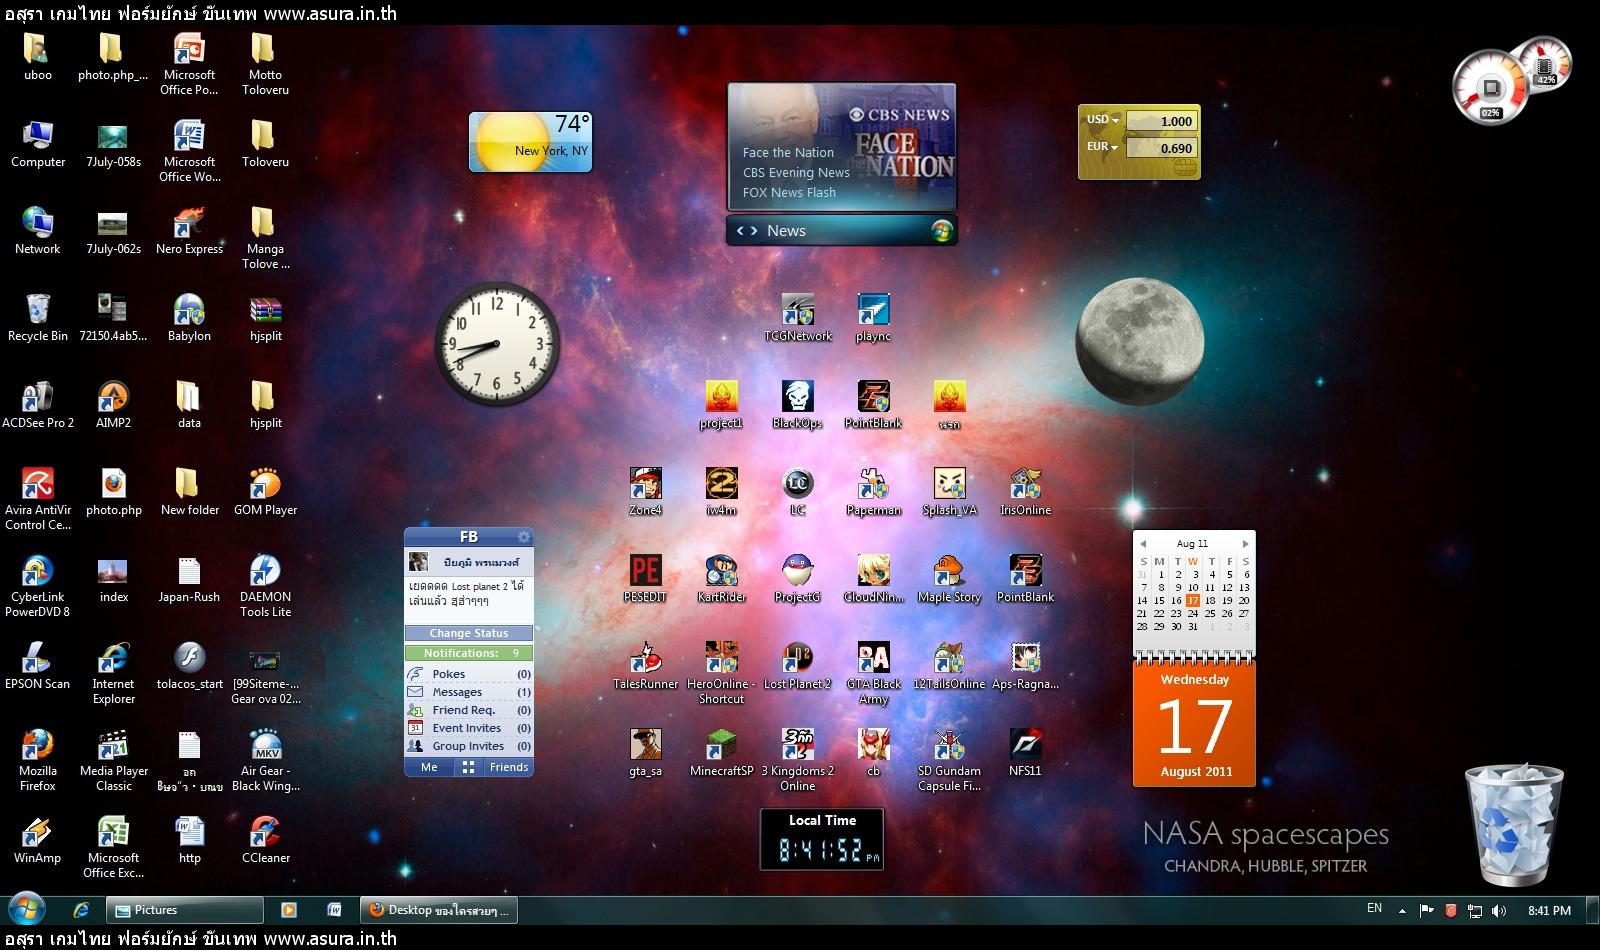Image resolution: width=1600 pixels, height=950 pixels.
Task: Open Internet Explorer from the taskbar
Action: click(81, 910)
